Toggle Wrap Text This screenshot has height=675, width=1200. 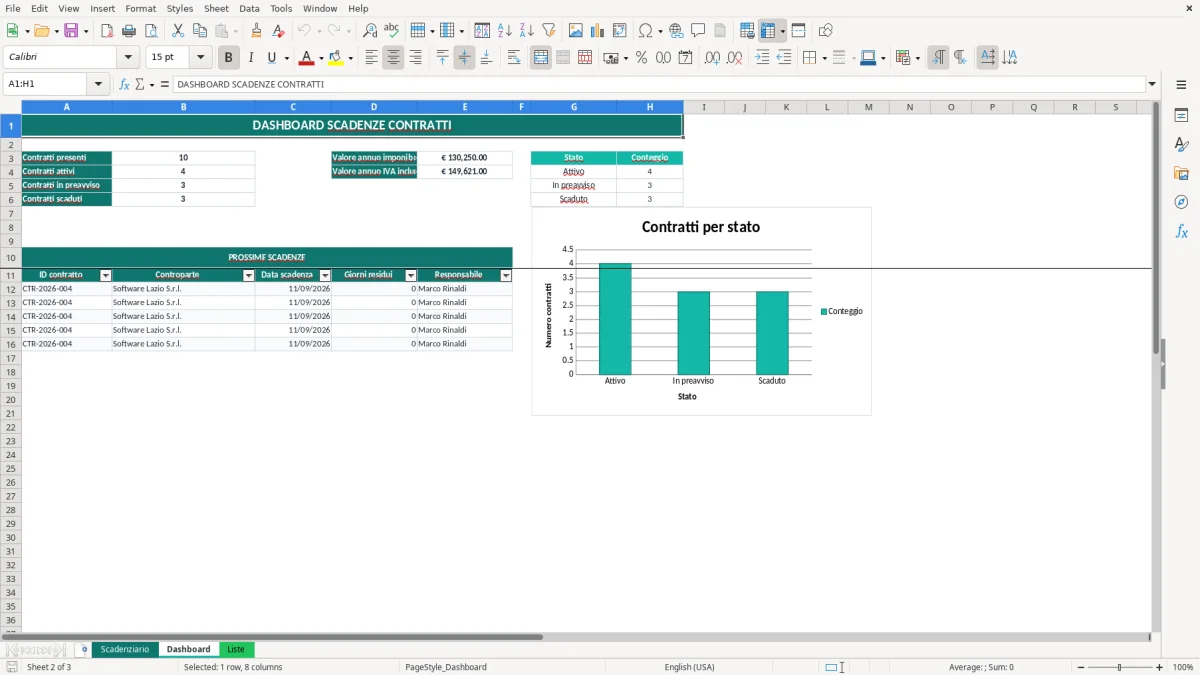(514, 58)
